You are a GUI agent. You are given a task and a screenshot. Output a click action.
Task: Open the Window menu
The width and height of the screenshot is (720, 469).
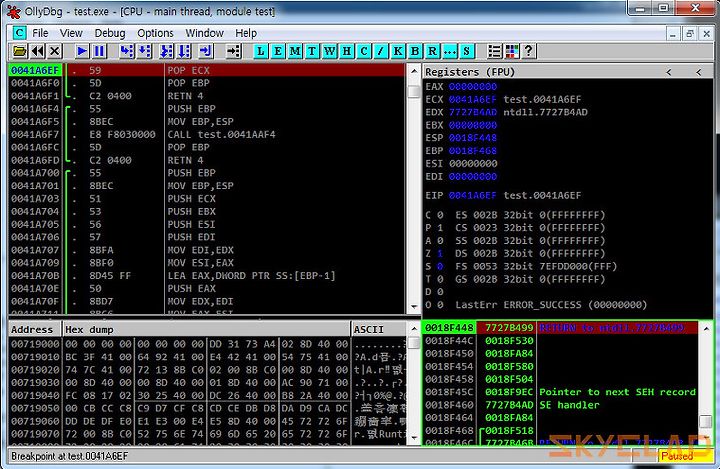[x=204, y=33]
